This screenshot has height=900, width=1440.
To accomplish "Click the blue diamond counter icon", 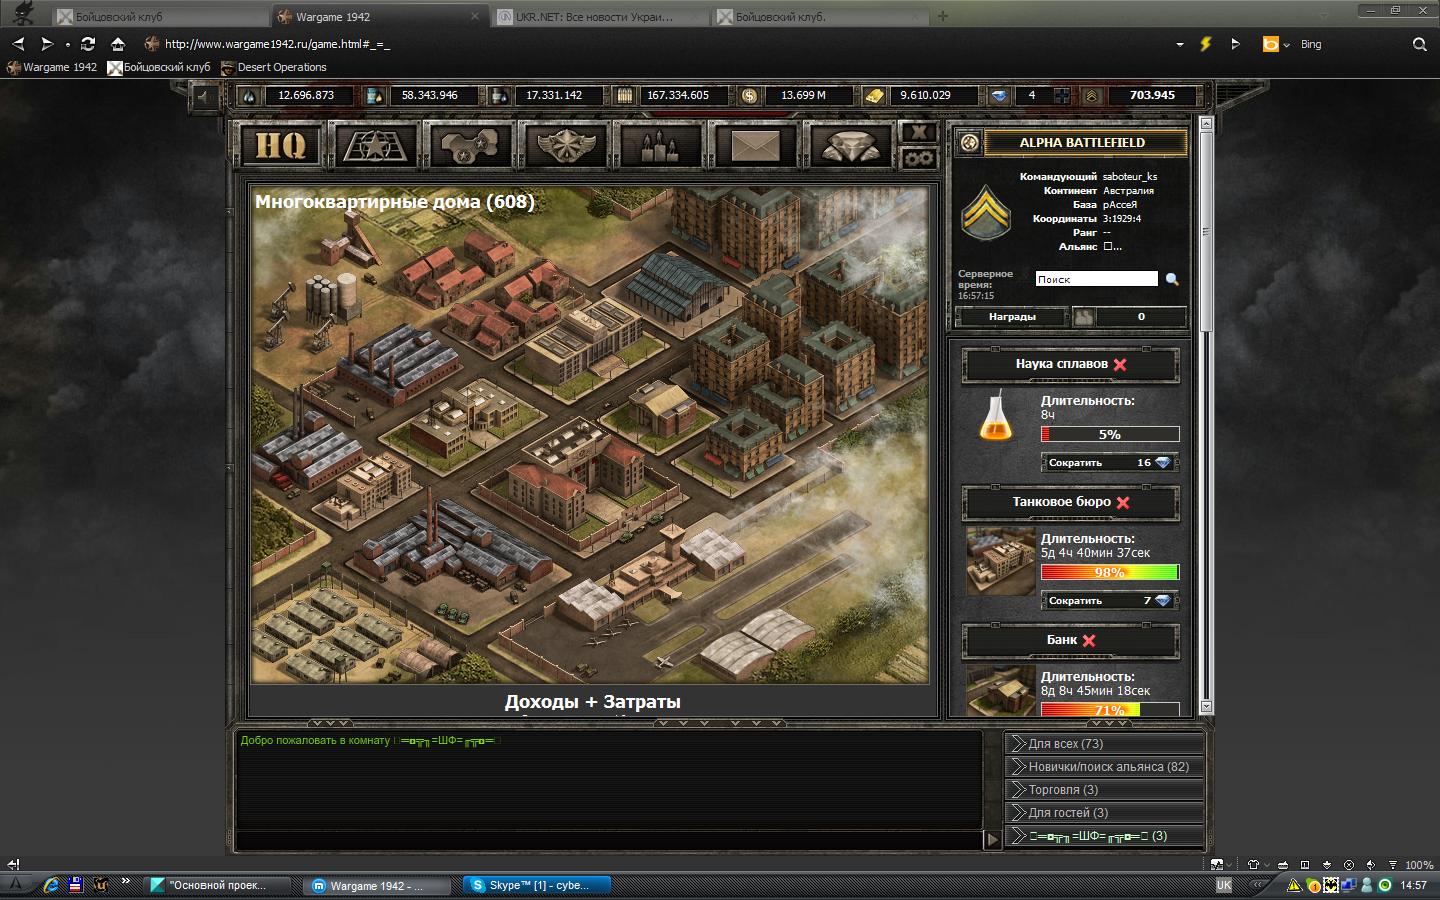I will tap(999, 96).
